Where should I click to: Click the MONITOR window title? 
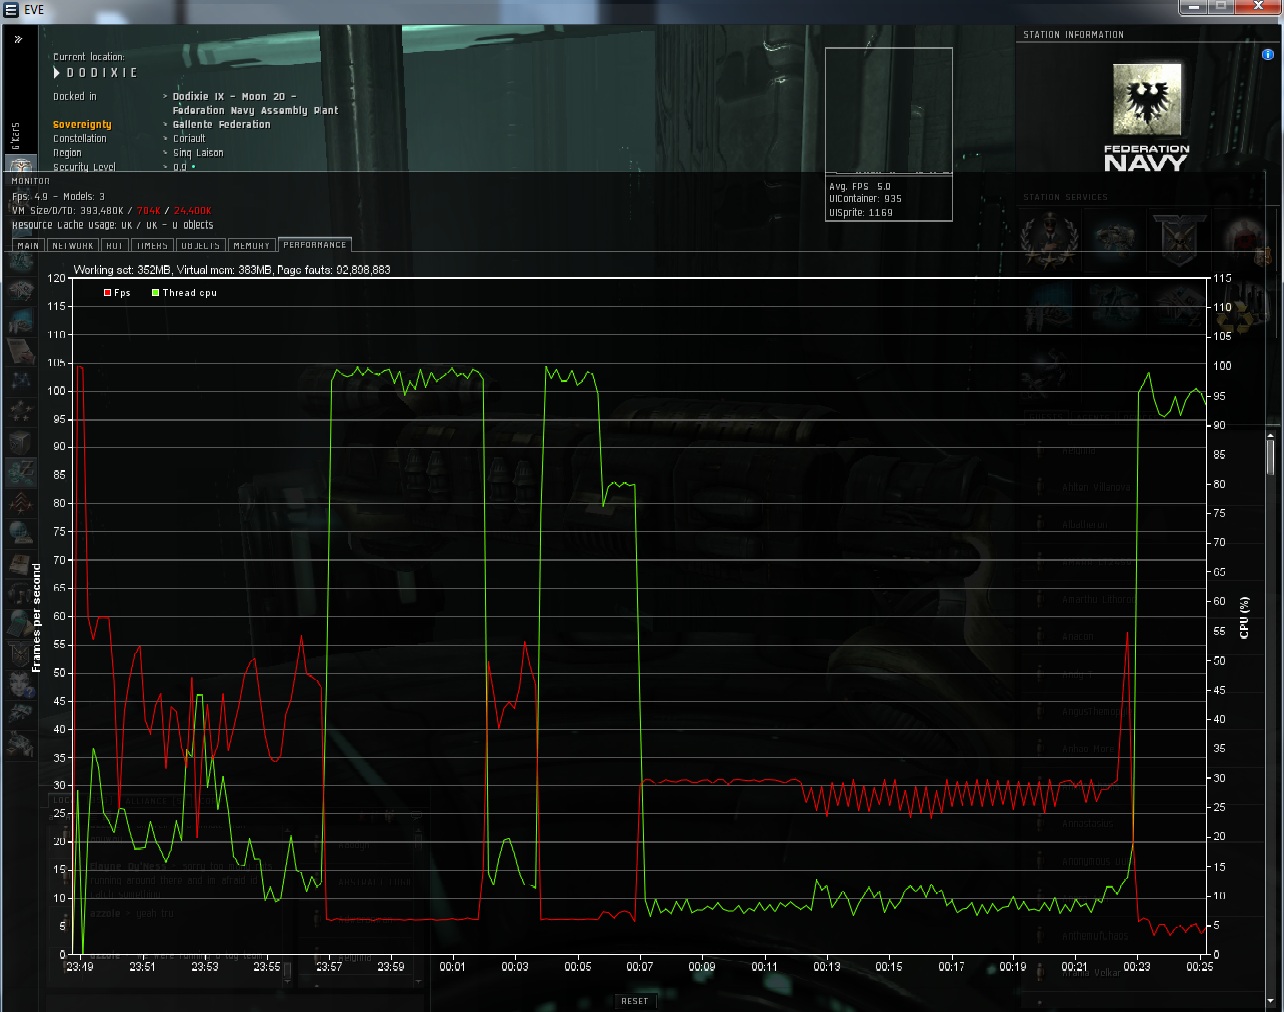point(30,181)
